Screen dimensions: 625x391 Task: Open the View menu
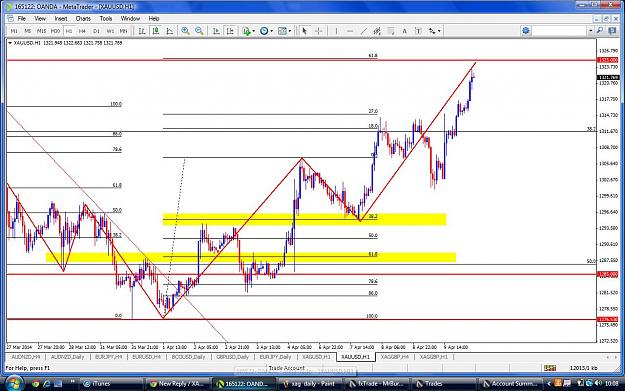pyautogui.click(x=40, y=18)
